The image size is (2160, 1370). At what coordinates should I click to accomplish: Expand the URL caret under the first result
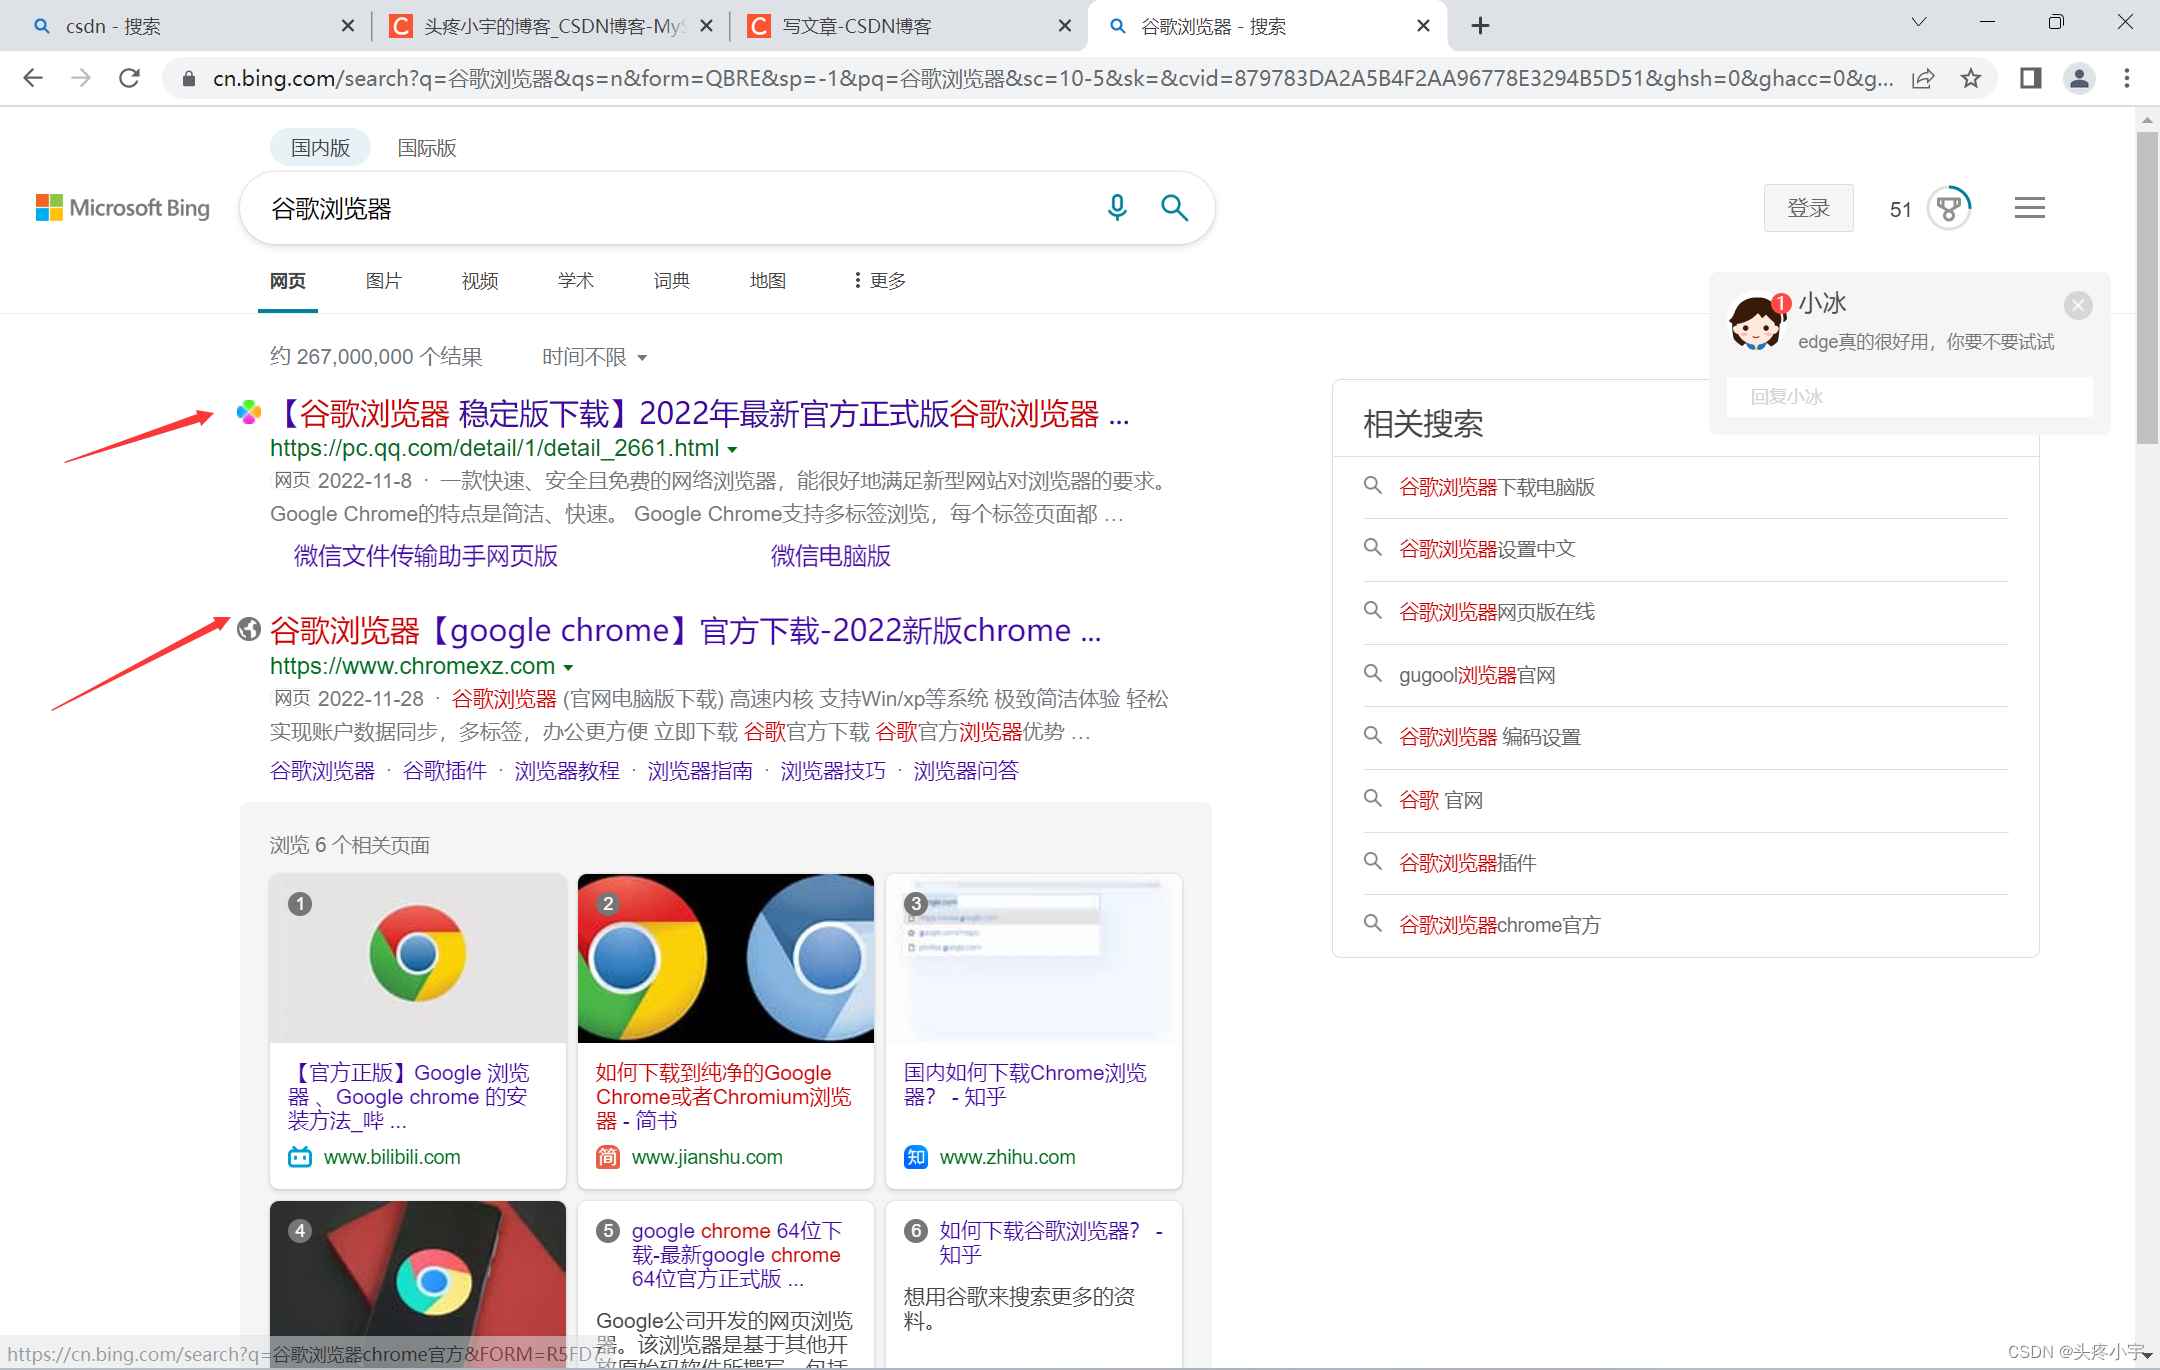point(733,449)
